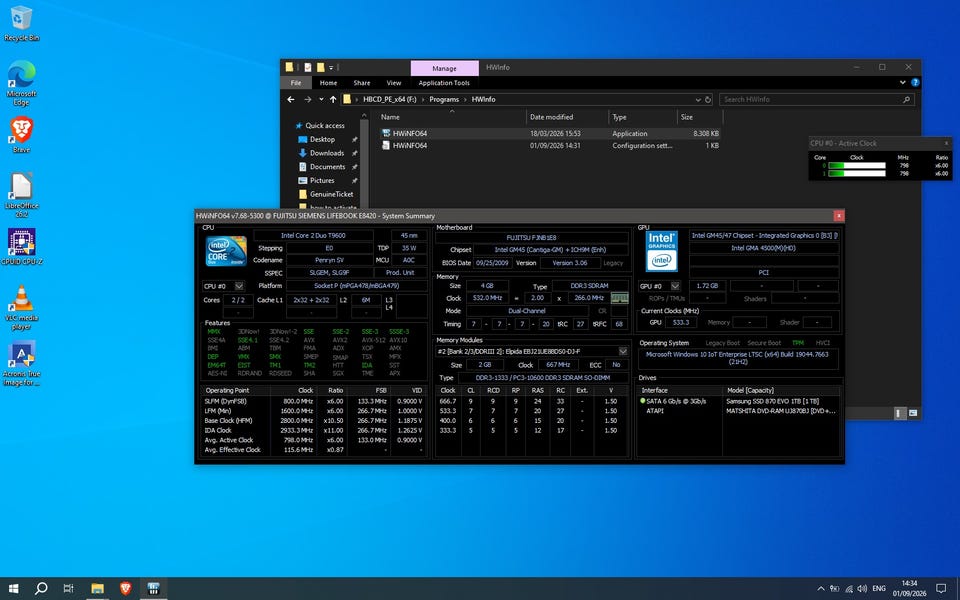
Task: Sort files by Date modified column
Action: (x=568, y=117)
